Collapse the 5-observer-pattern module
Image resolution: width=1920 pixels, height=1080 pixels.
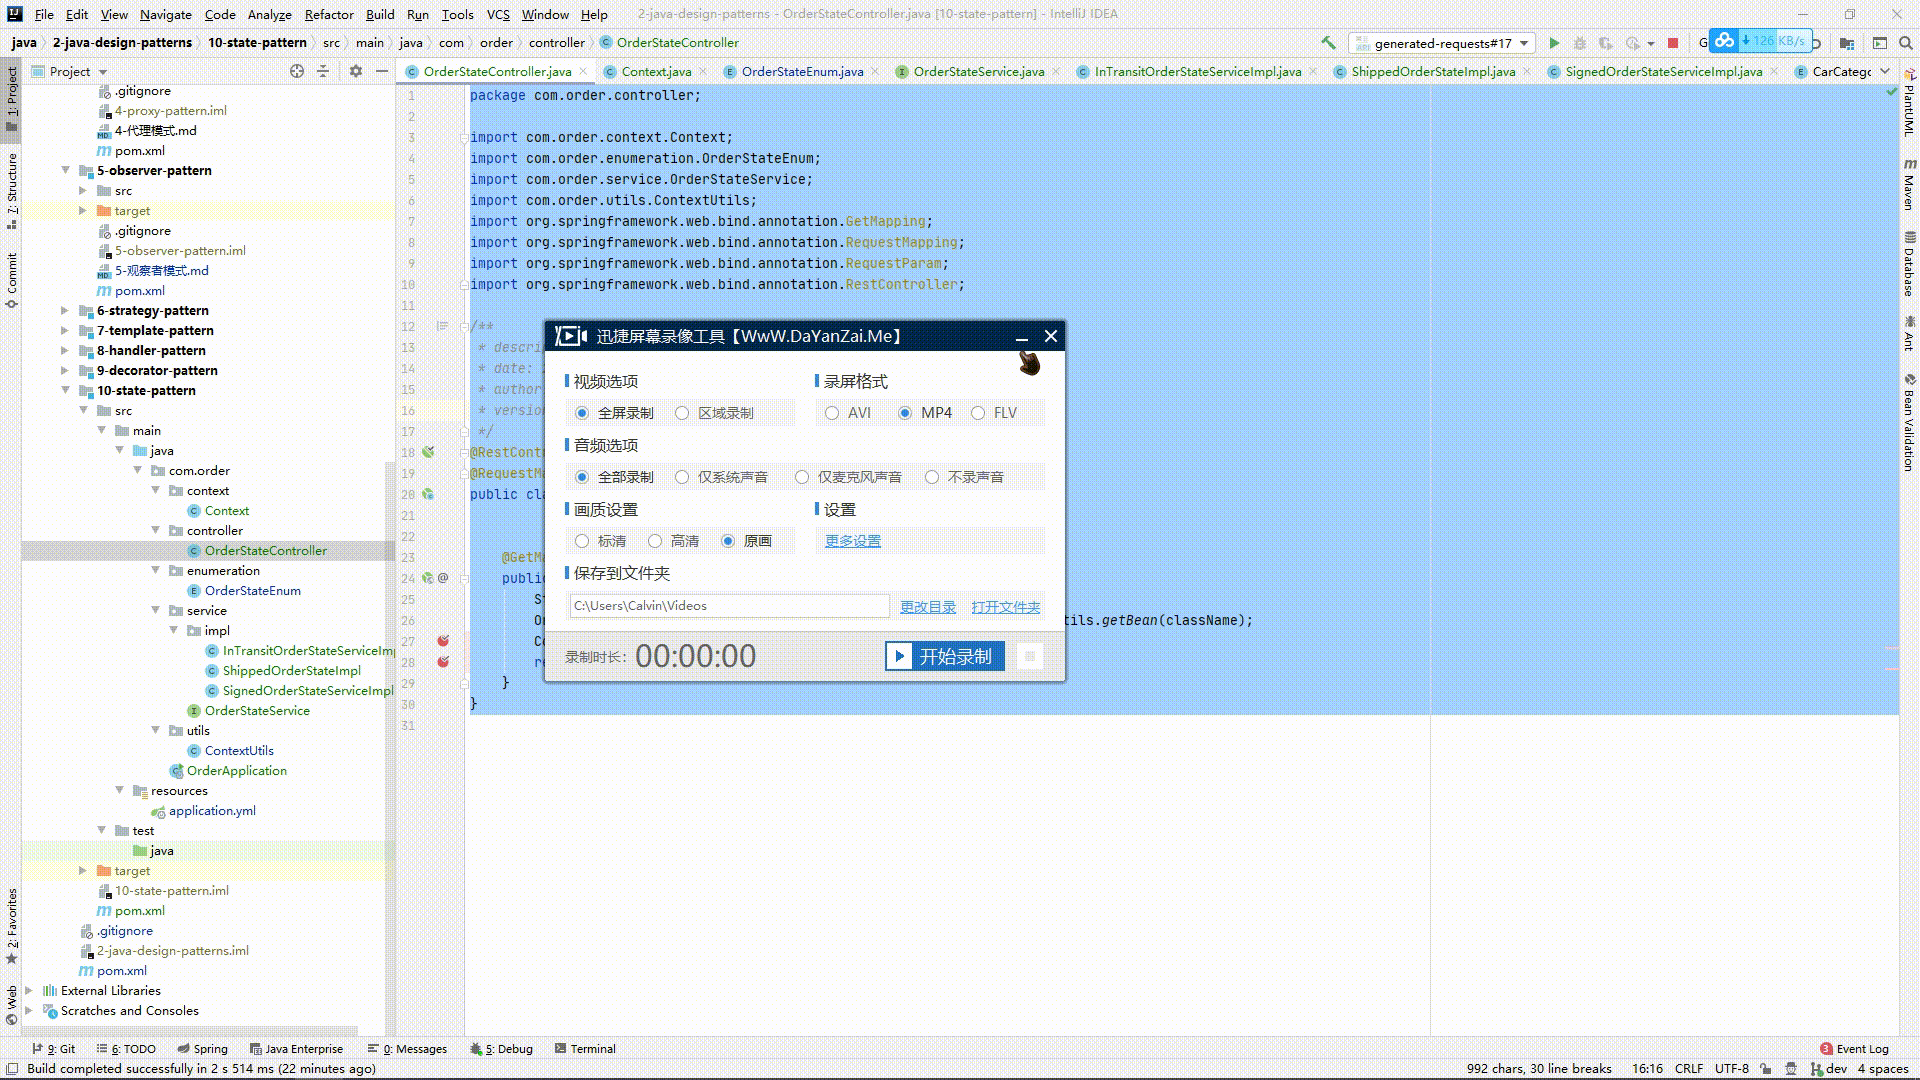coord(65,170)
